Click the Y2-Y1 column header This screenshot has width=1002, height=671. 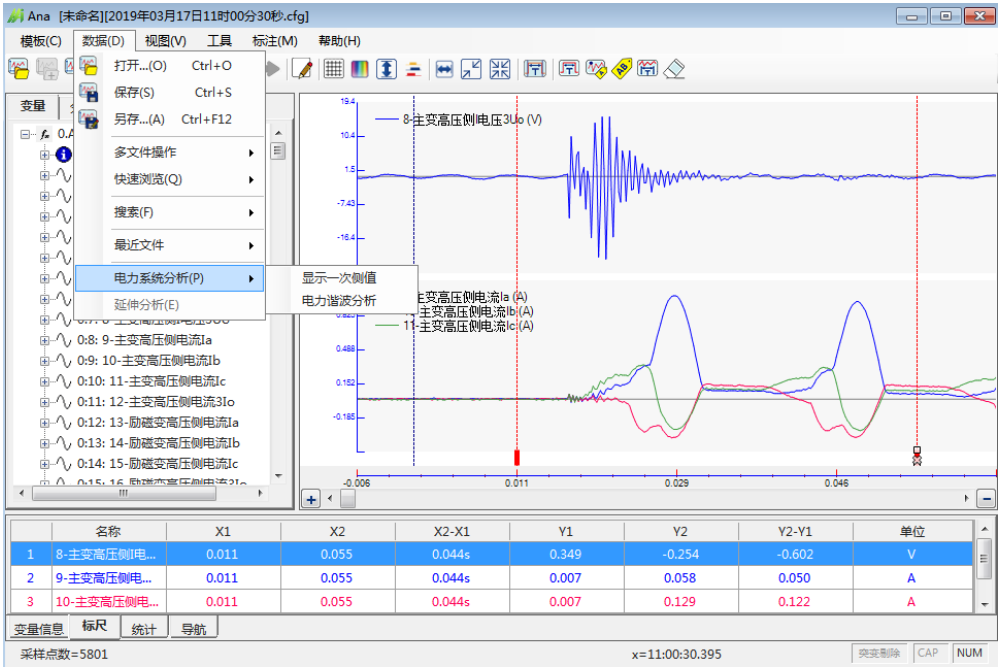click(796, 532)
